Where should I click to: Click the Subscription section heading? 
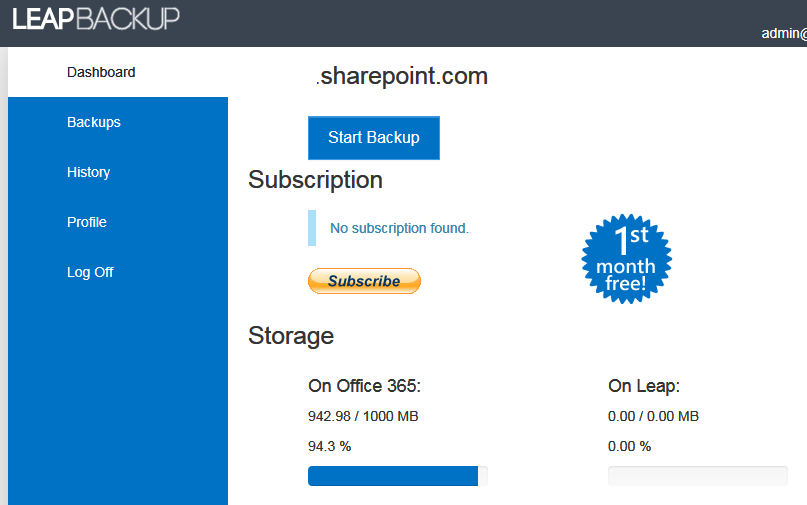coord(315,180)
